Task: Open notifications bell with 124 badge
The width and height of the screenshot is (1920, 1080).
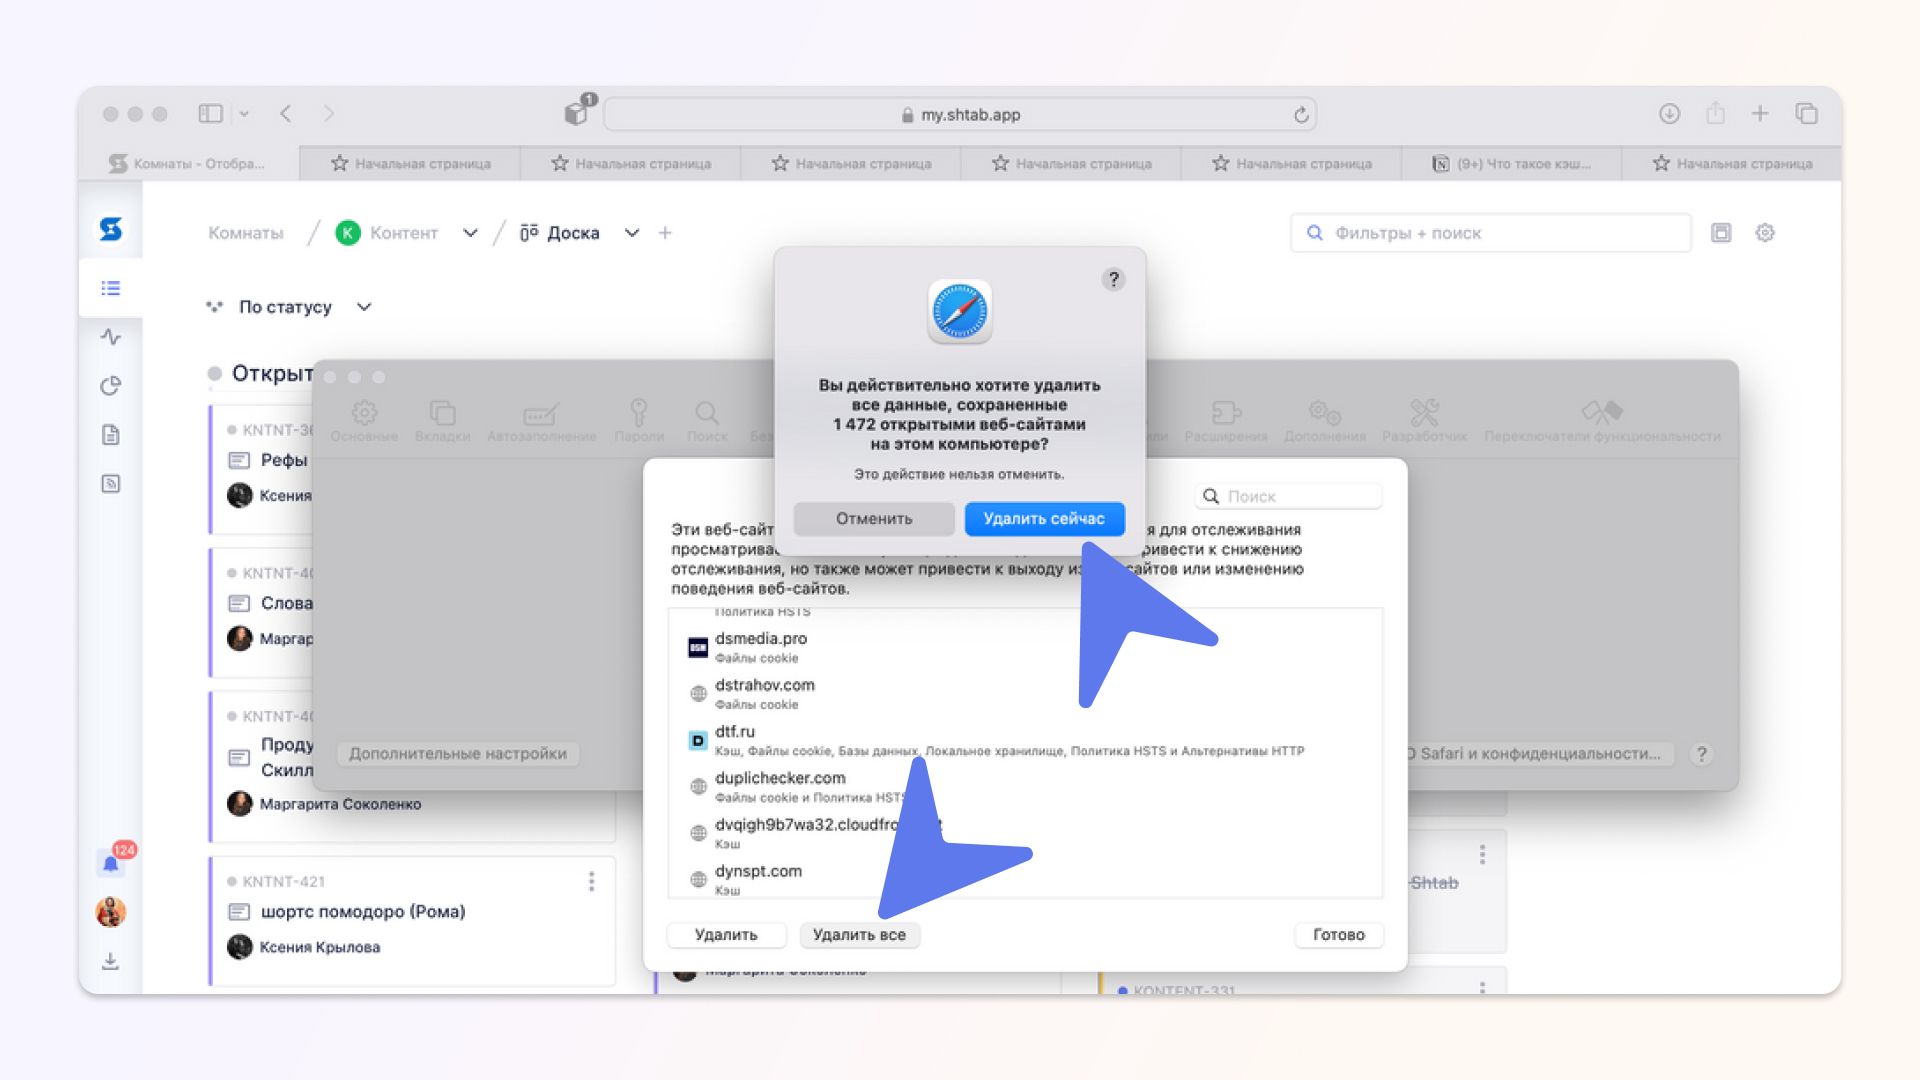Action: coord(112,862)
